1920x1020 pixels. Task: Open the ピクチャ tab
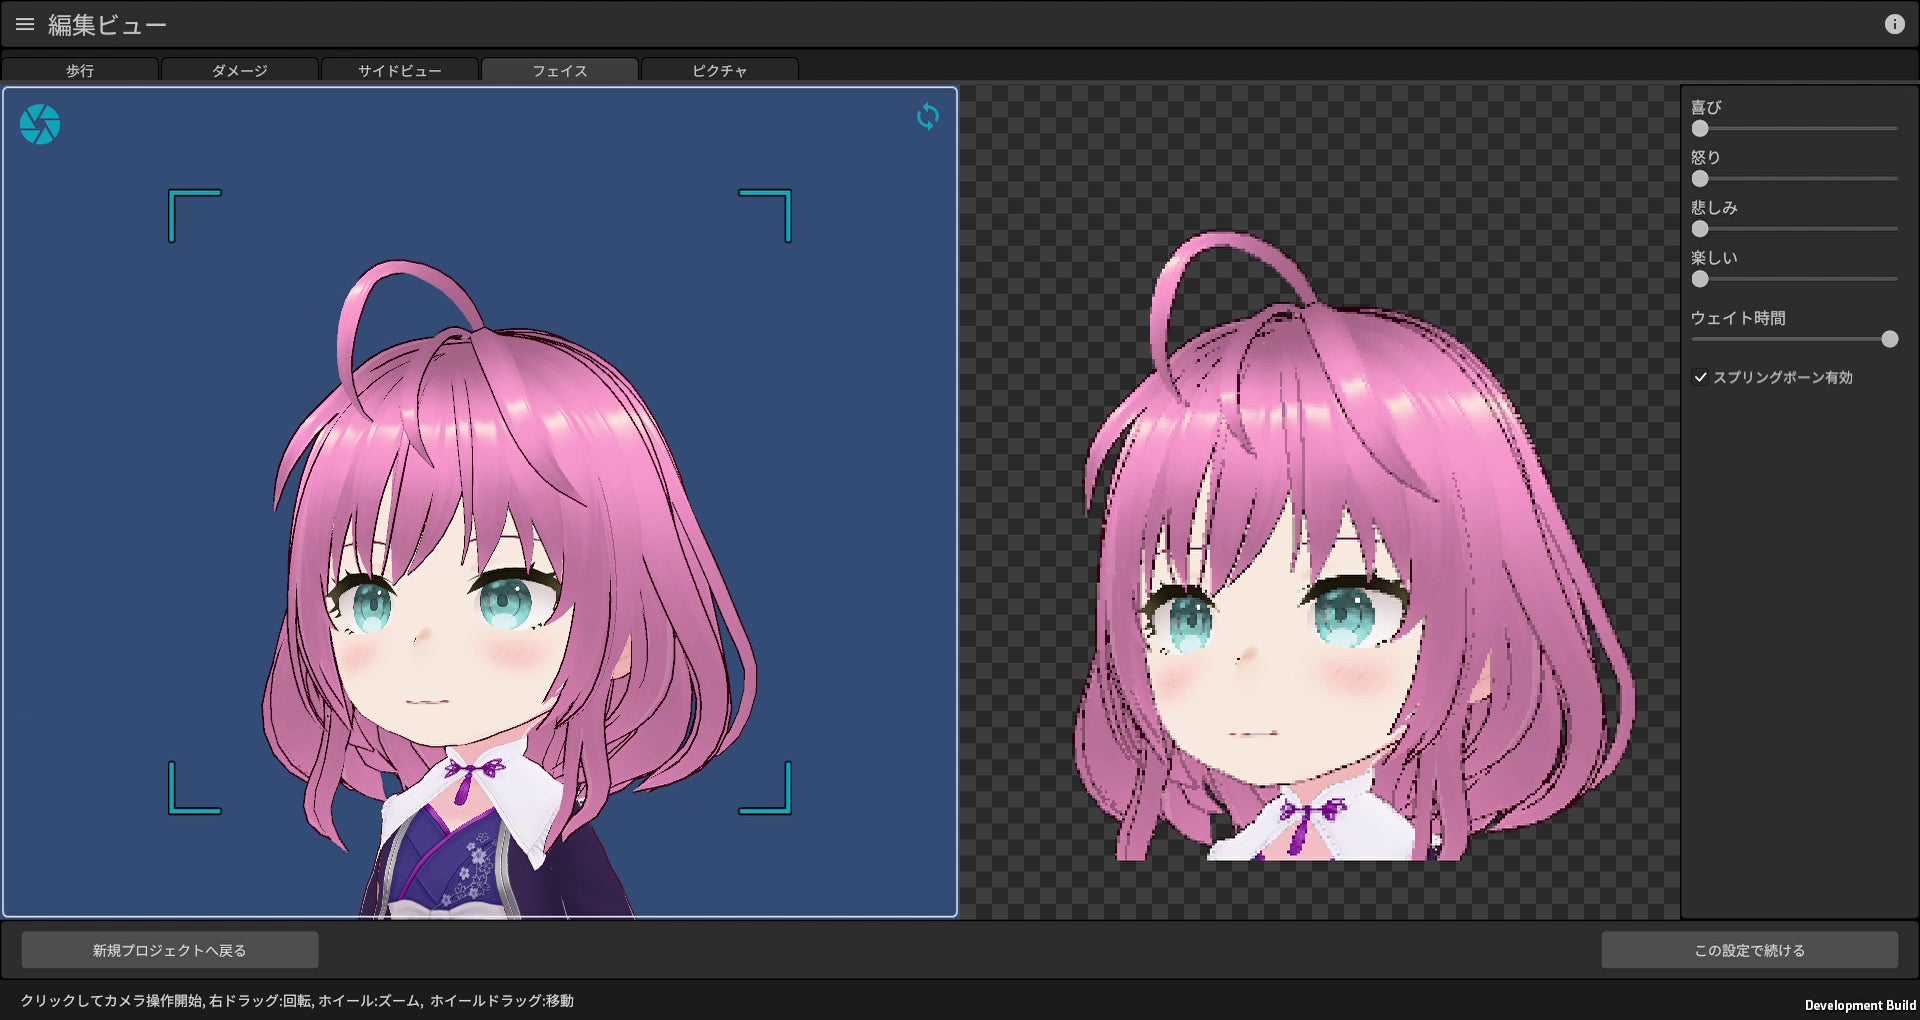pos(720,70)
